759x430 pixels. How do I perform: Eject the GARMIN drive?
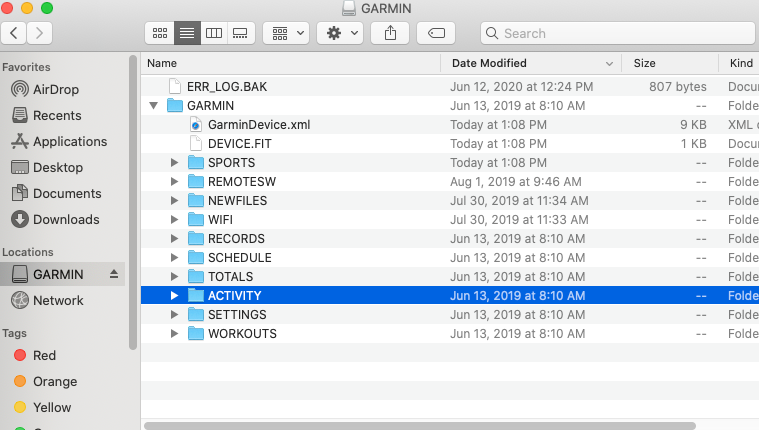(x=114, y=275)
